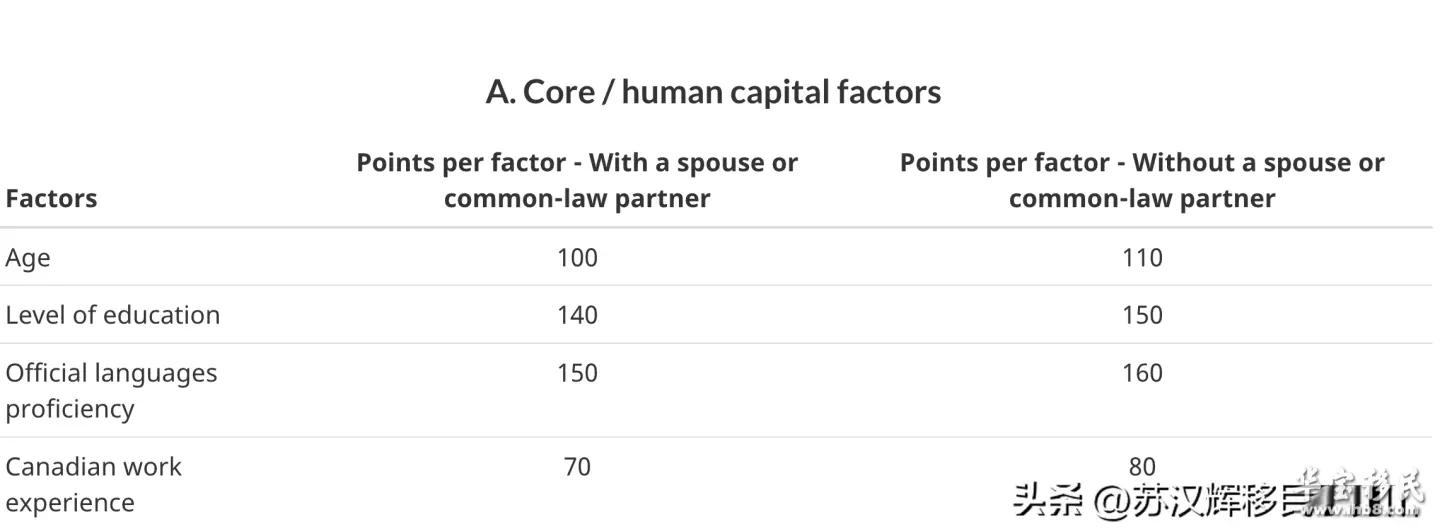The height and width of the screenshot is (529, 1440).
Task: Click the work experience value 80
Action: coord(1142,466)
